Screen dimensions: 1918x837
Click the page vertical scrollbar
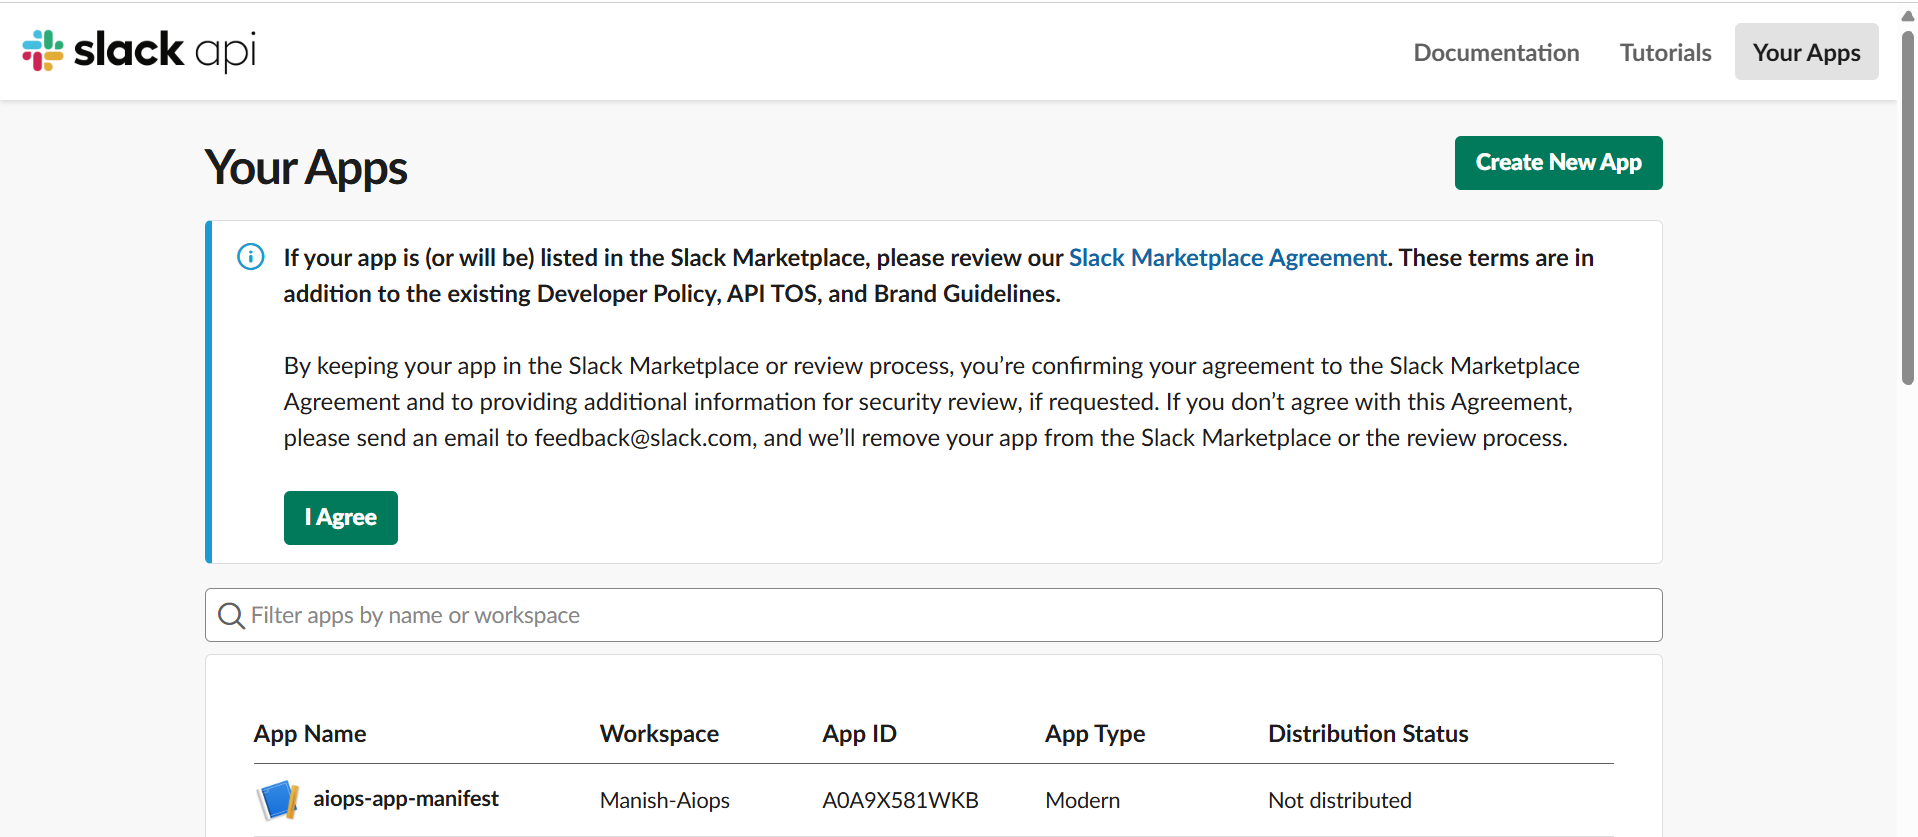click(1907, 208)
